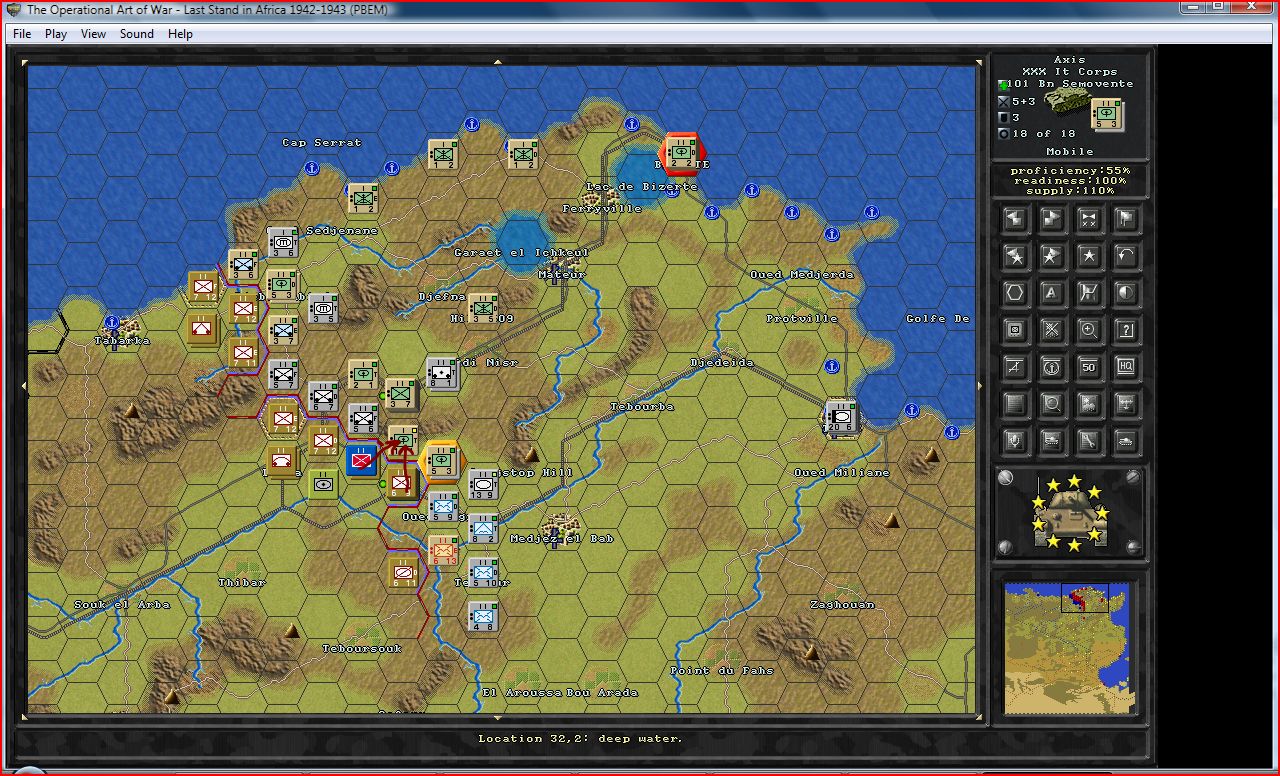Click the half-shaded circle button
Screen dimensions: 1280x776
1126,293
